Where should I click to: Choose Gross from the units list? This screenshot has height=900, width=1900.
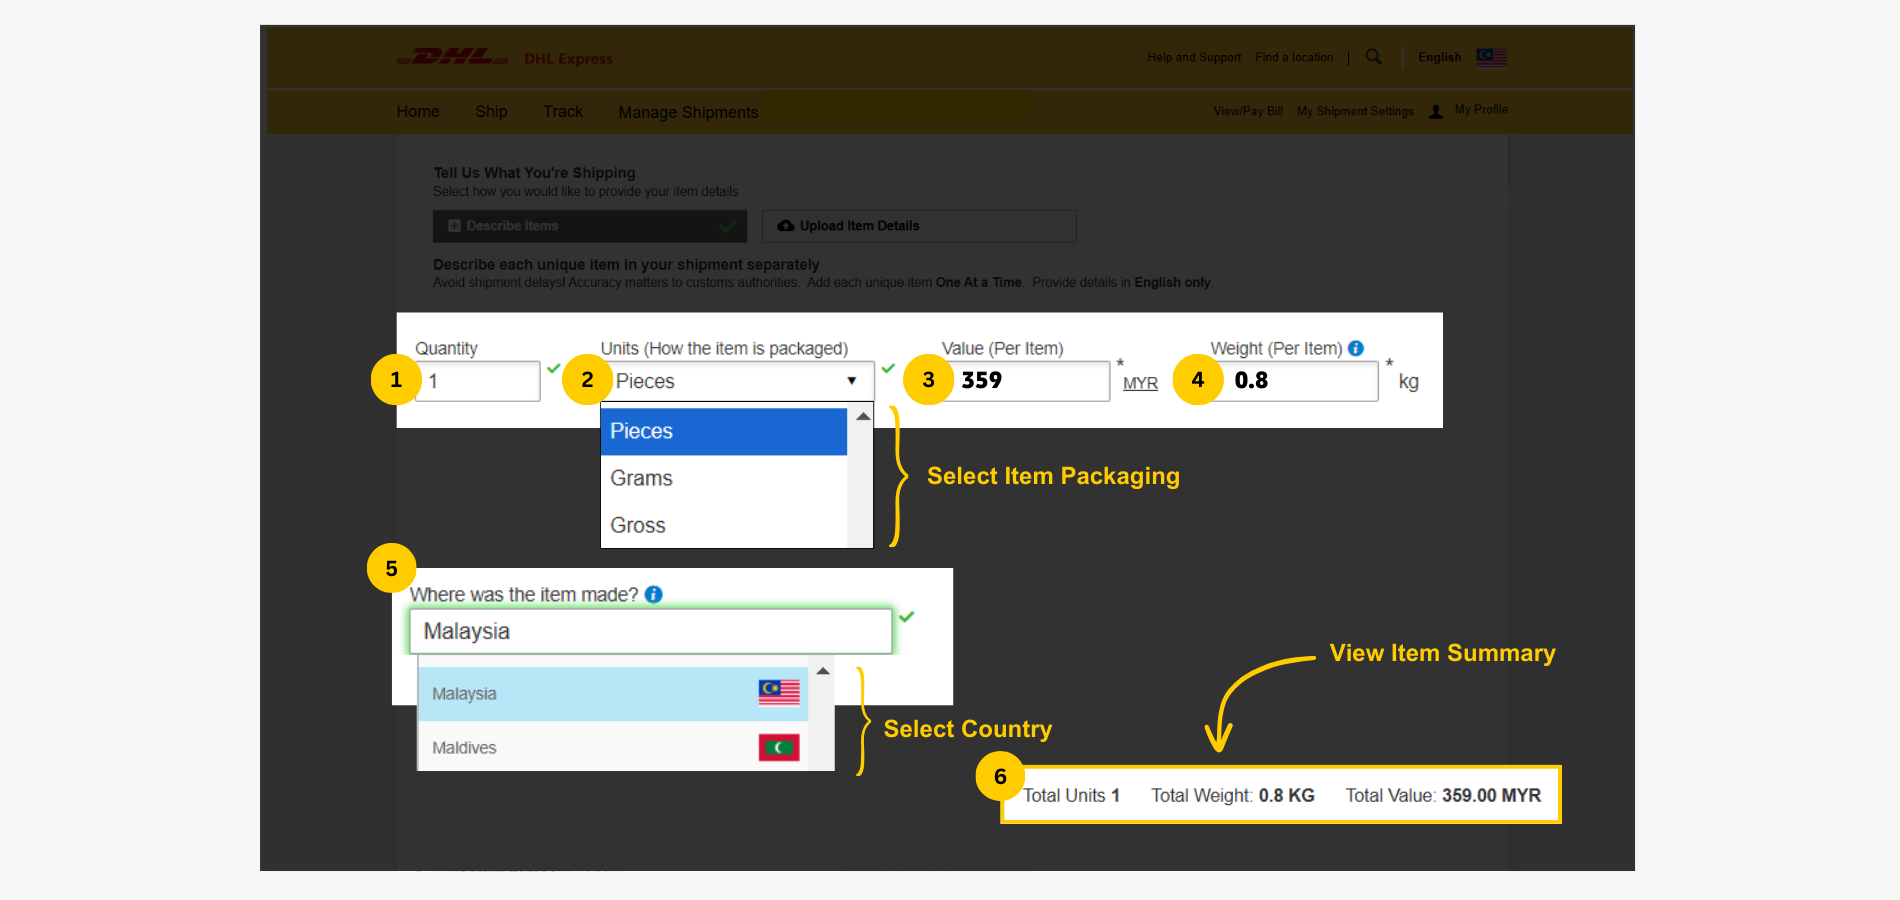[x=724, y=525]
